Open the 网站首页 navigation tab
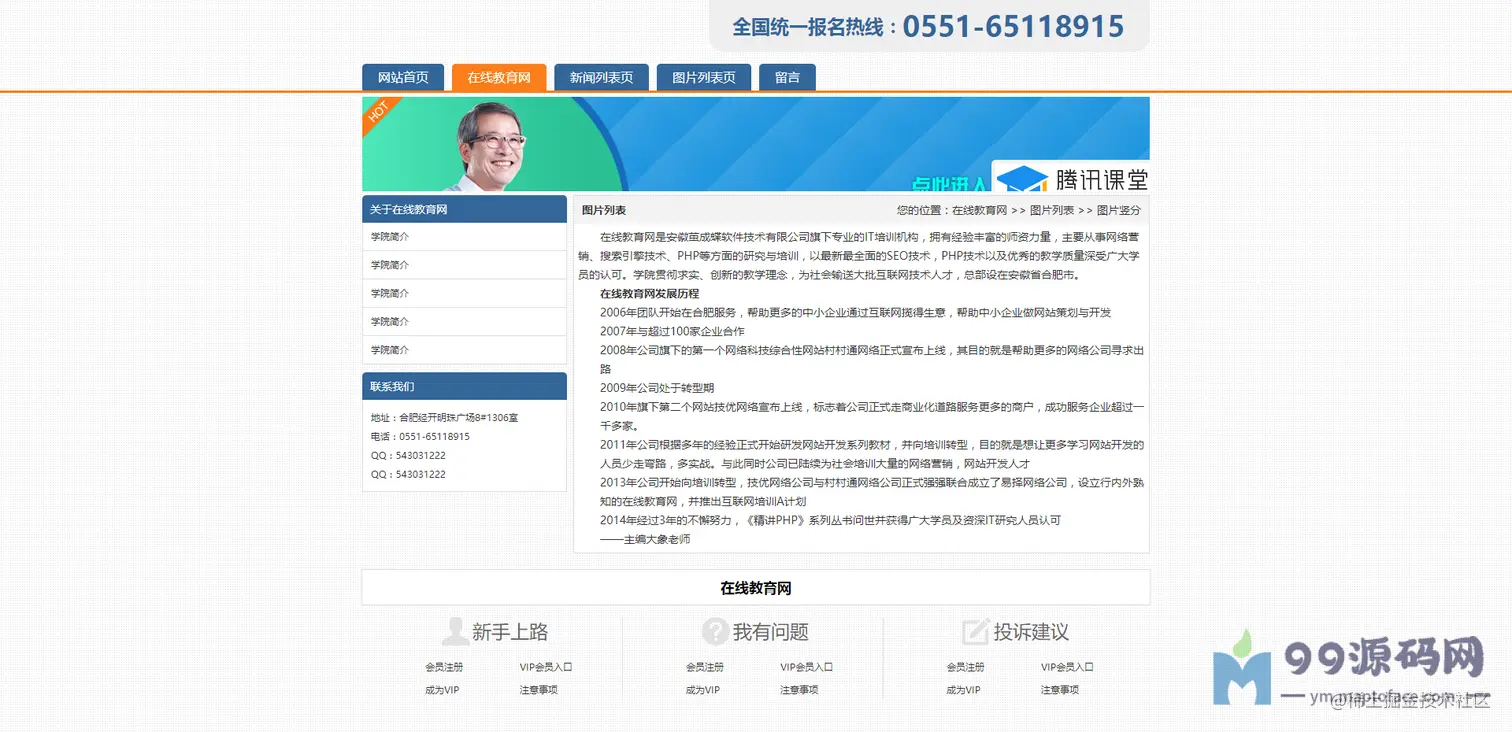The height and width of the screenshot is (732, 1512). pos(403,78)
